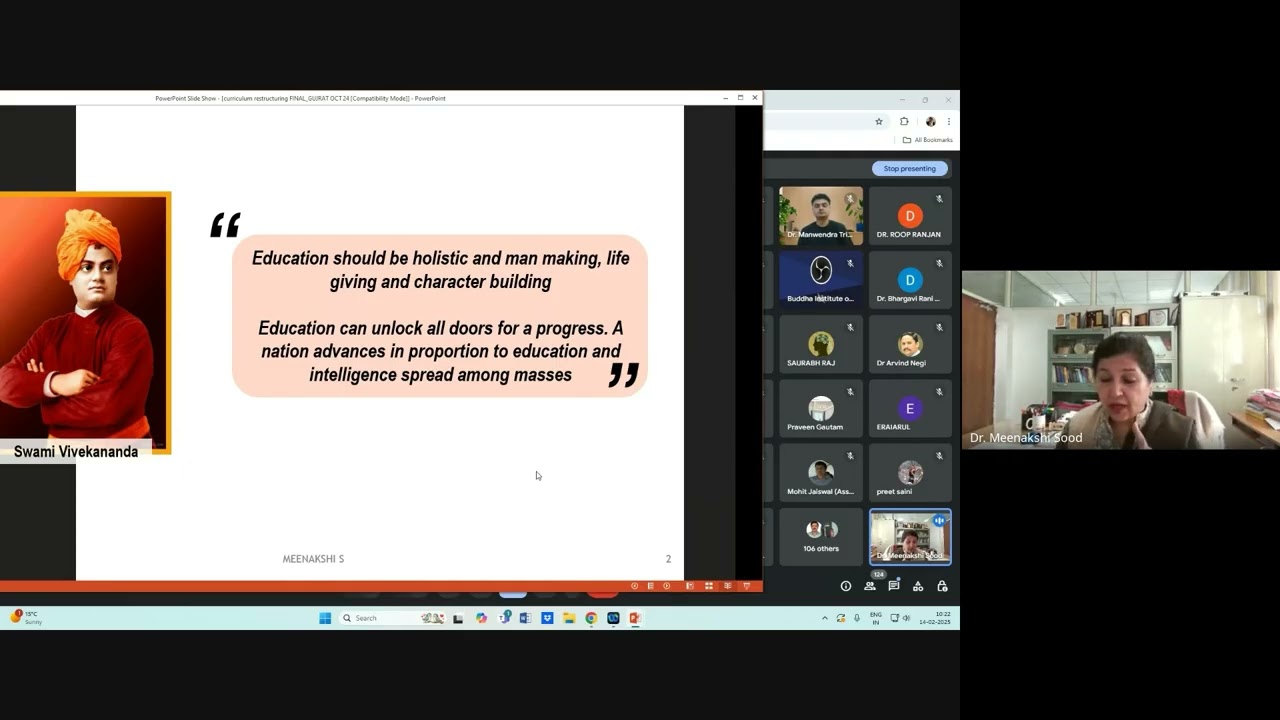
Task: Open chat with everyone icon in Meet
Action: [894, 586]
